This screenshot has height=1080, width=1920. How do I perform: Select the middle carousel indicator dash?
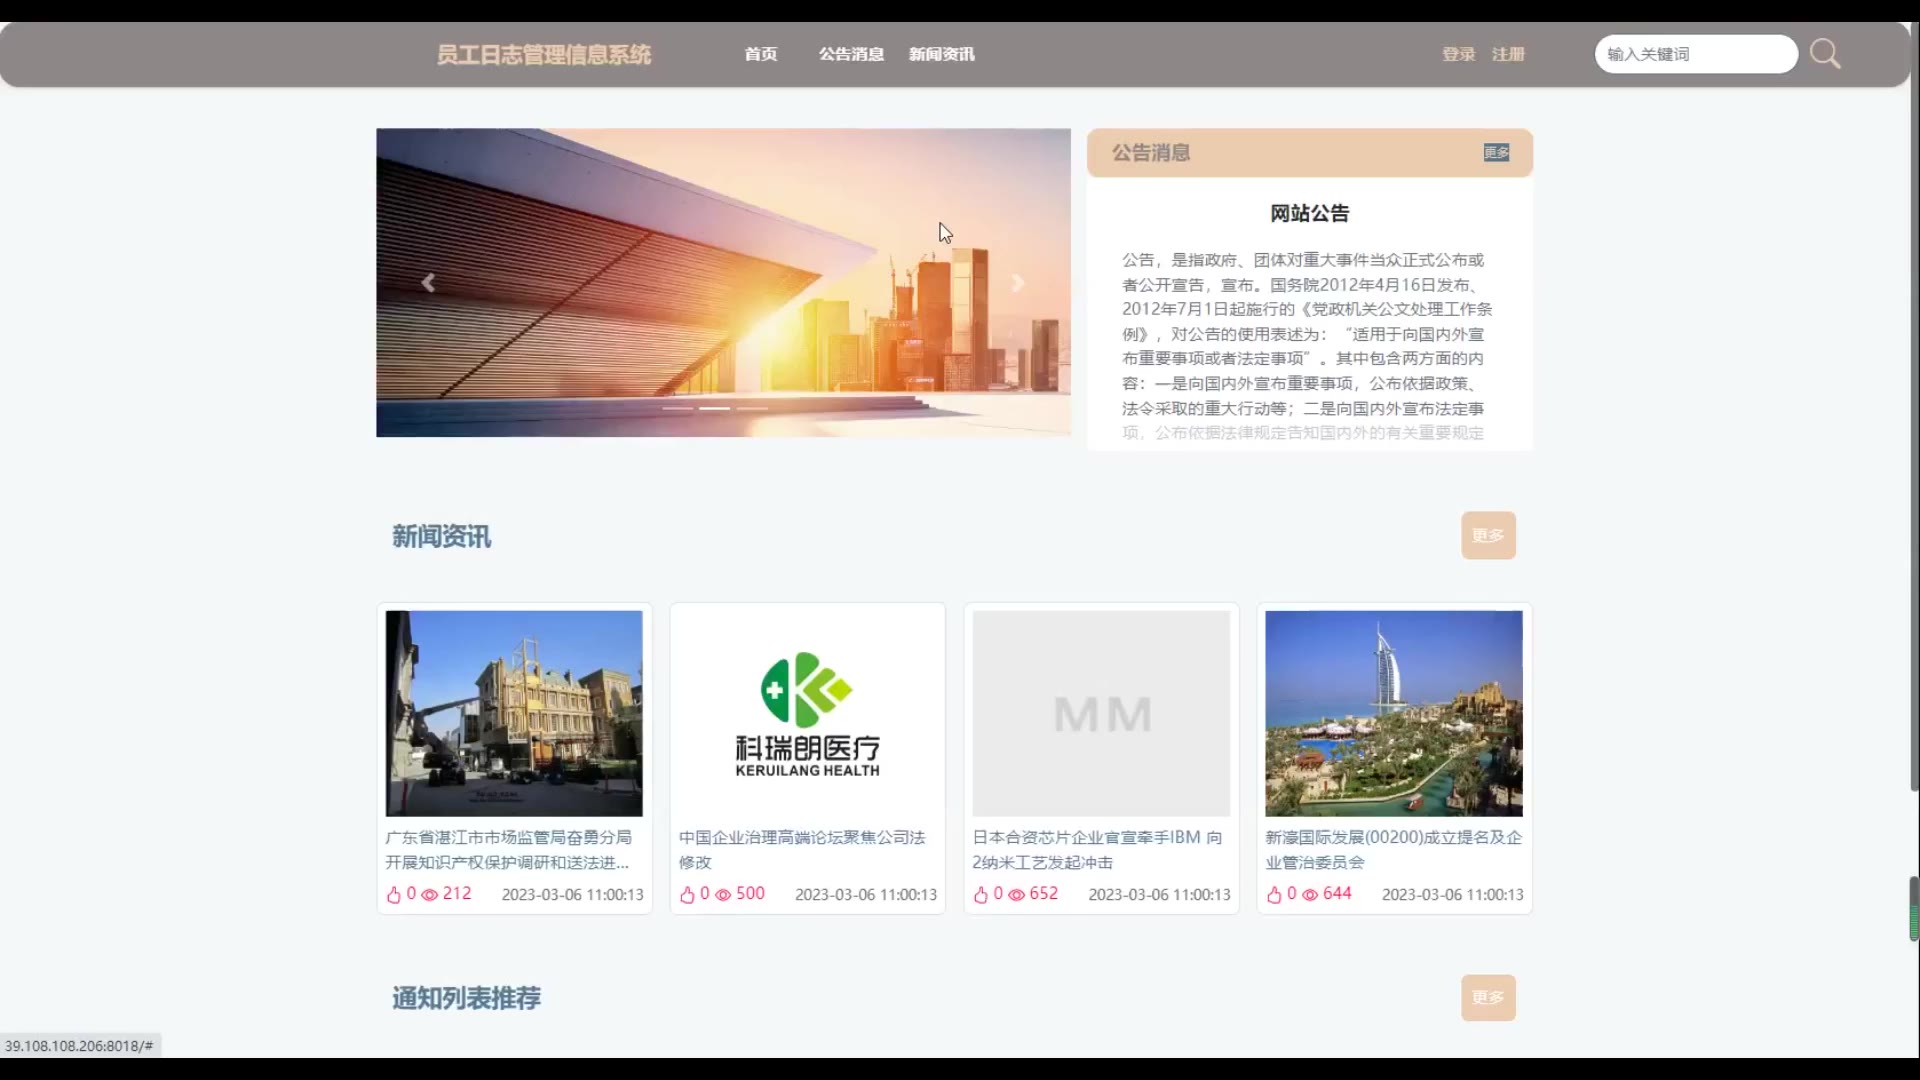714,408
